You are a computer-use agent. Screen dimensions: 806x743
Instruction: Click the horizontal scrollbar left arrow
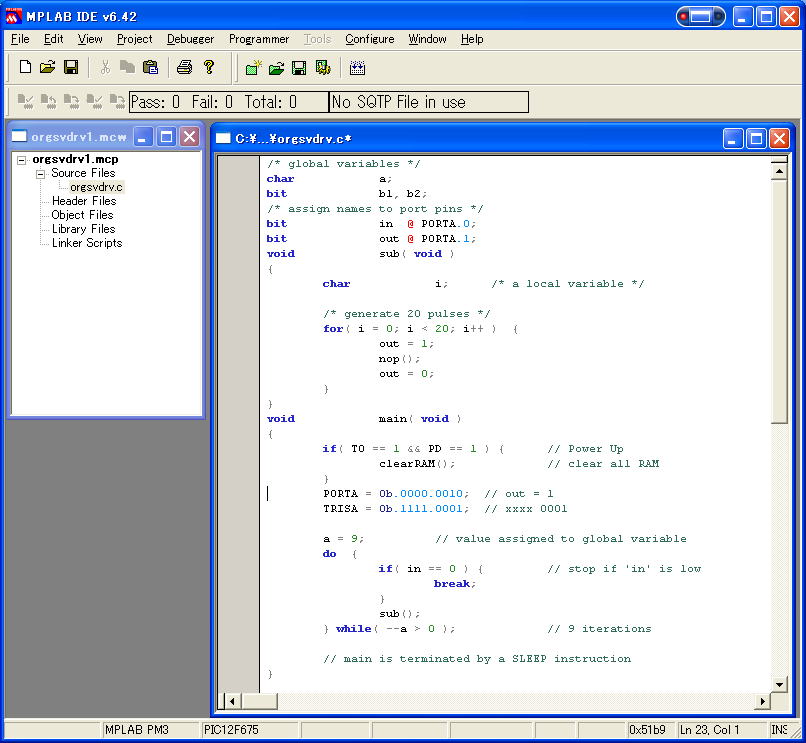pos(231,700)
